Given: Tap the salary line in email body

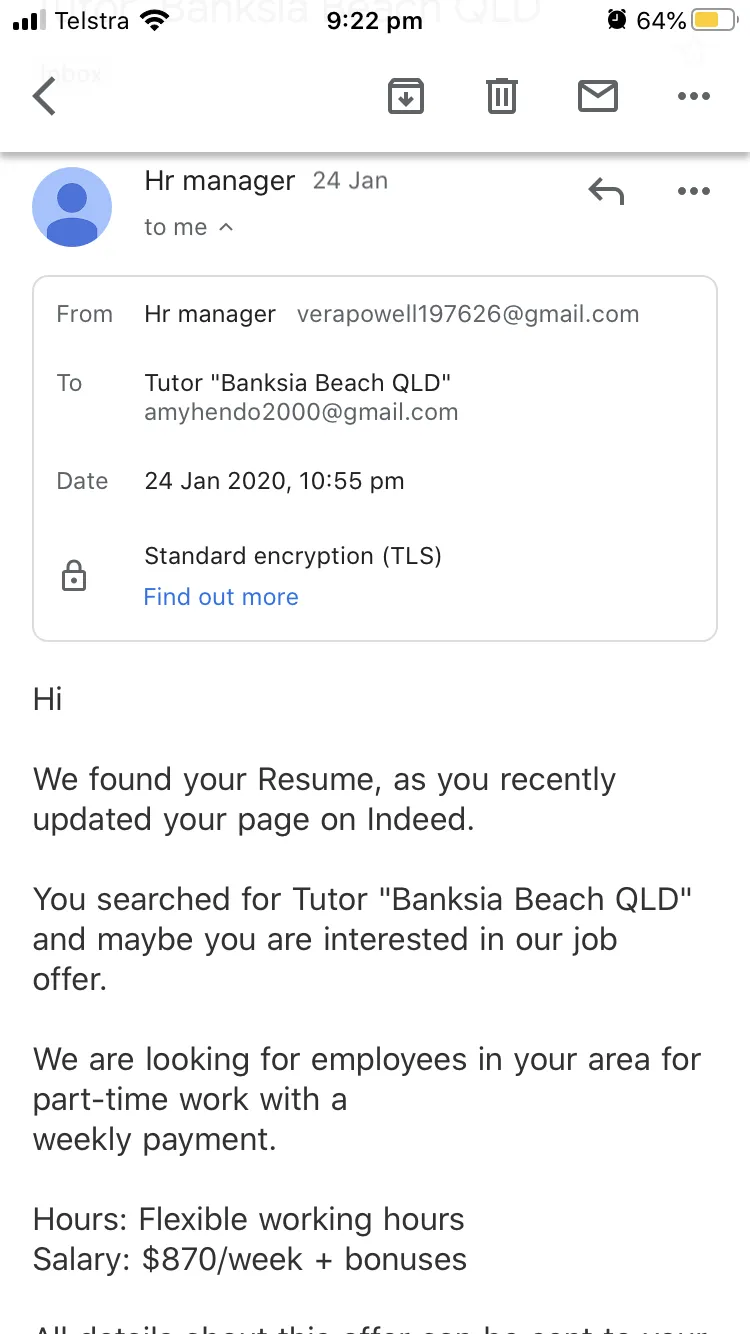Looking at the screenshot, I should [250, 1259].
